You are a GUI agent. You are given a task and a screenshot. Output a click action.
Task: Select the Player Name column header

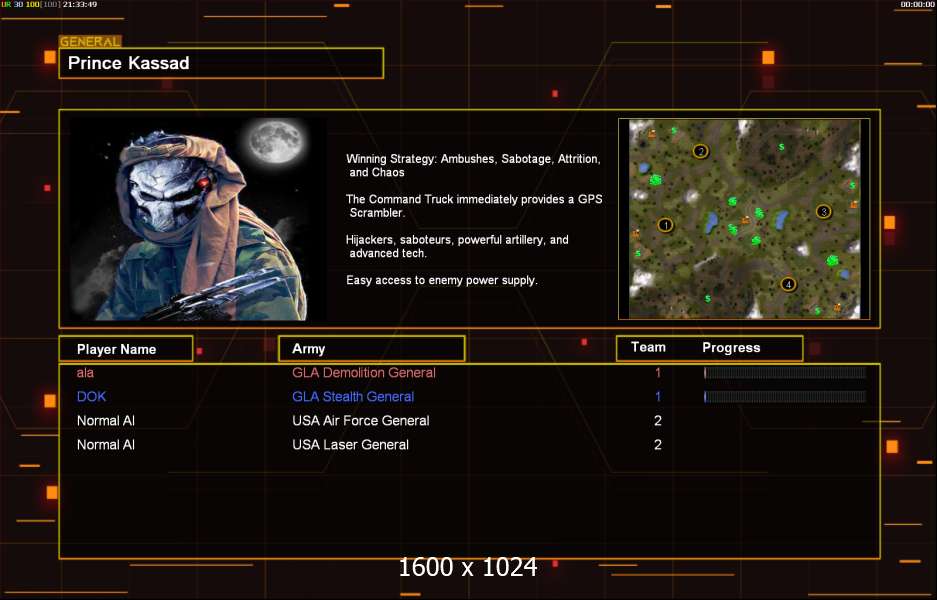point(126,349)
